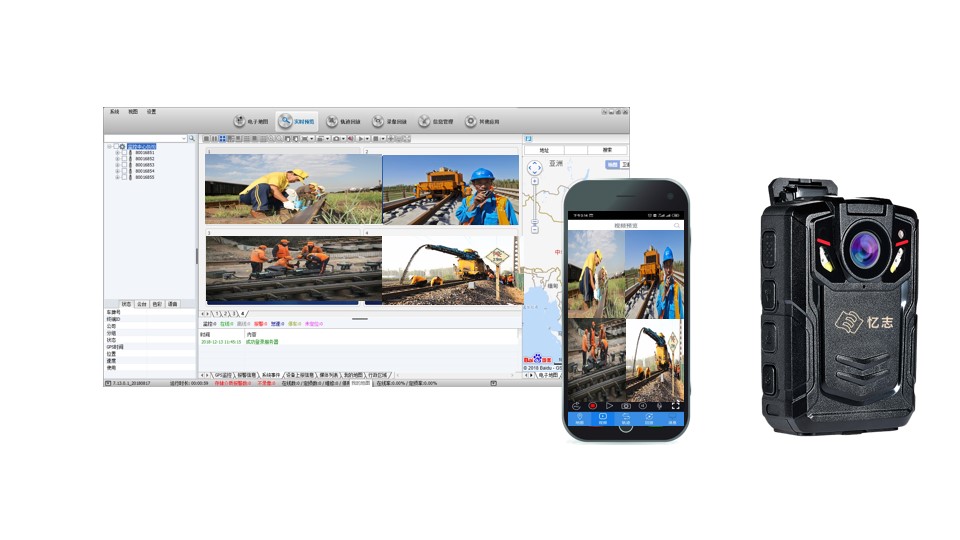
Task: Tick the checkbox next to device 80016853
Action: (x=124, y=165)
